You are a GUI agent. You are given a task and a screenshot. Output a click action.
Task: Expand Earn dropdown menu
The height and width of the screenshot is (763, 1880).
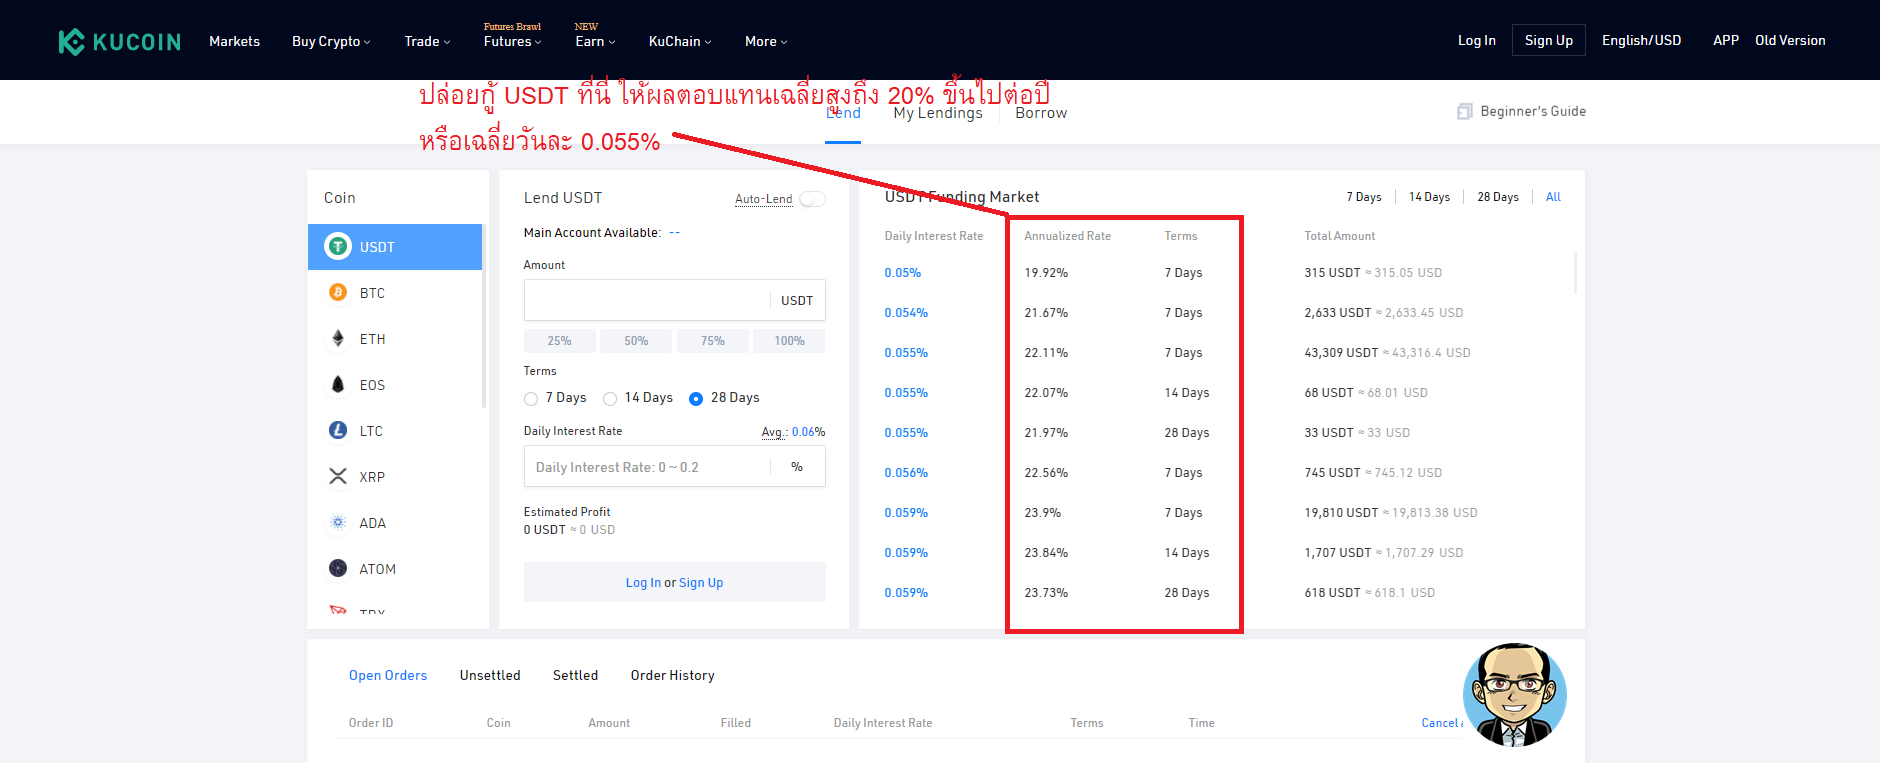595,41
